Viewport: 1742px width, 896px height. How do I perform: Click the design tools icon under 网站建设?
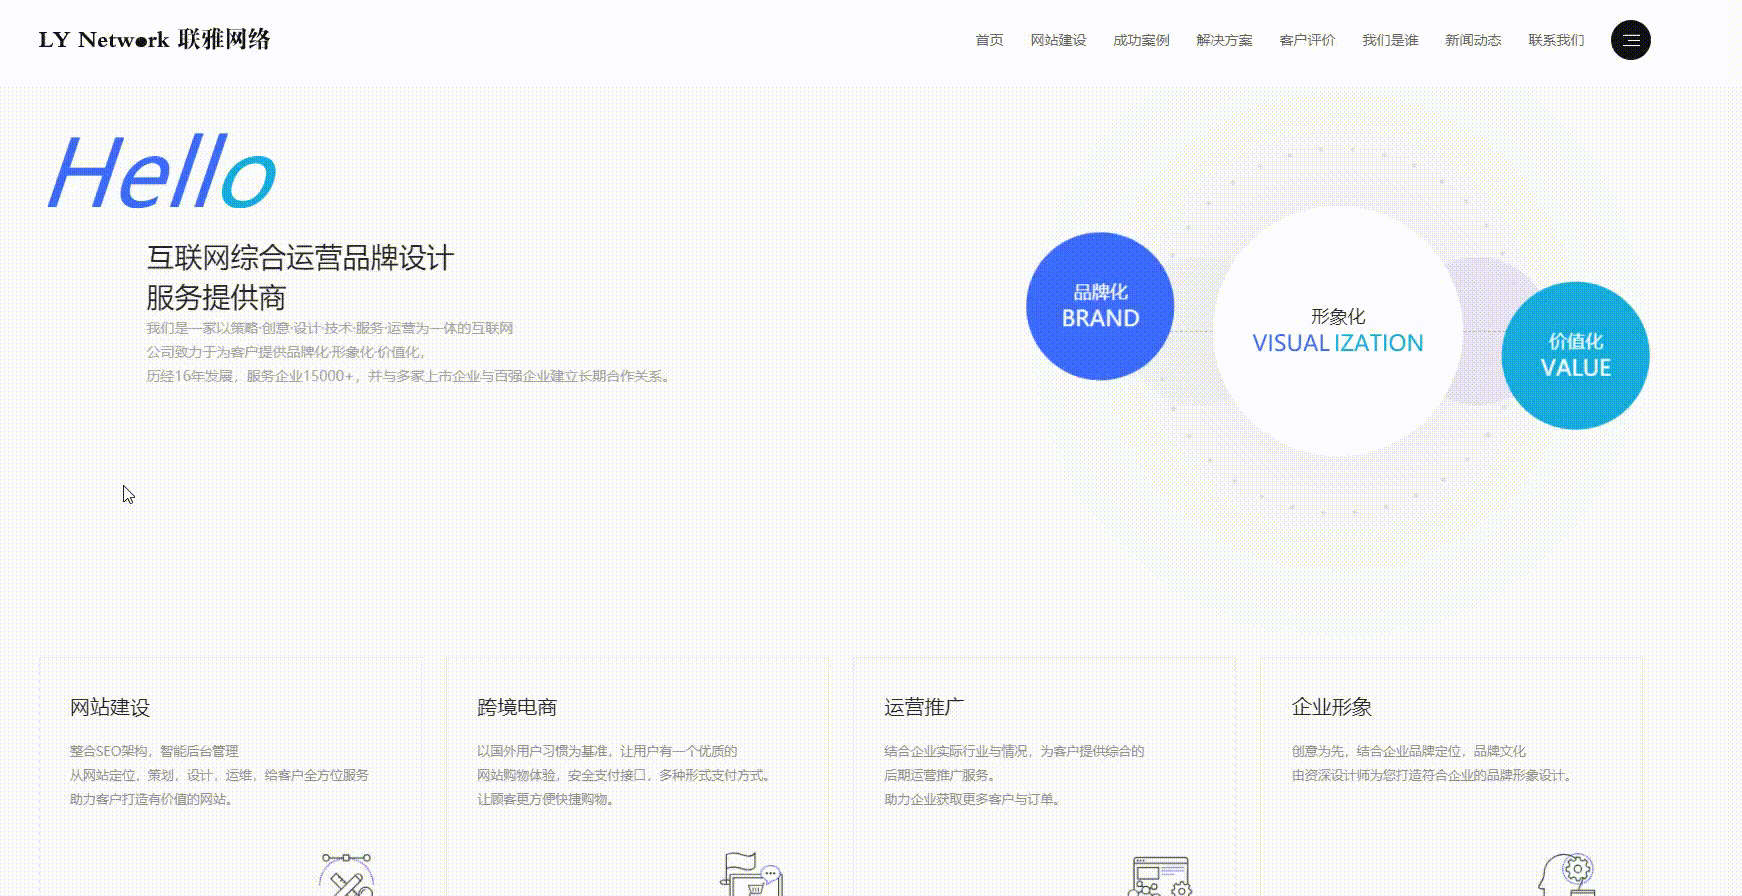pos(346,876)
